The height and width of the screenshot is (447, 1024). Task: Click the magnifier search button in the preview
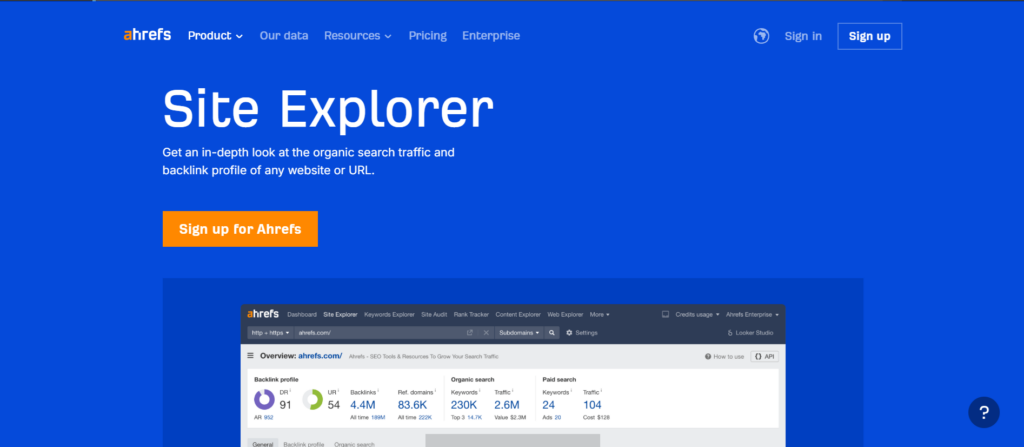pyautogui.click(x=552, y=333)
